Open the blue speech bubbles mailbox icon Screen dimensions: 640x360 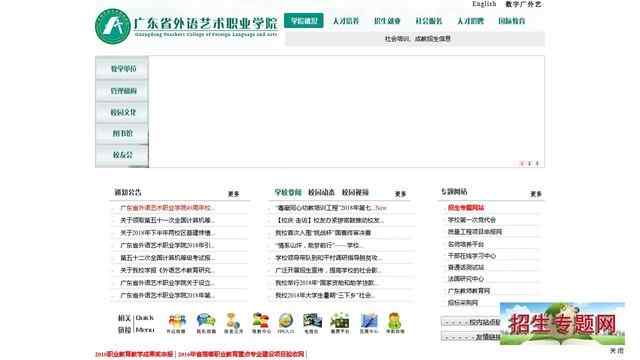pos(206,321)
